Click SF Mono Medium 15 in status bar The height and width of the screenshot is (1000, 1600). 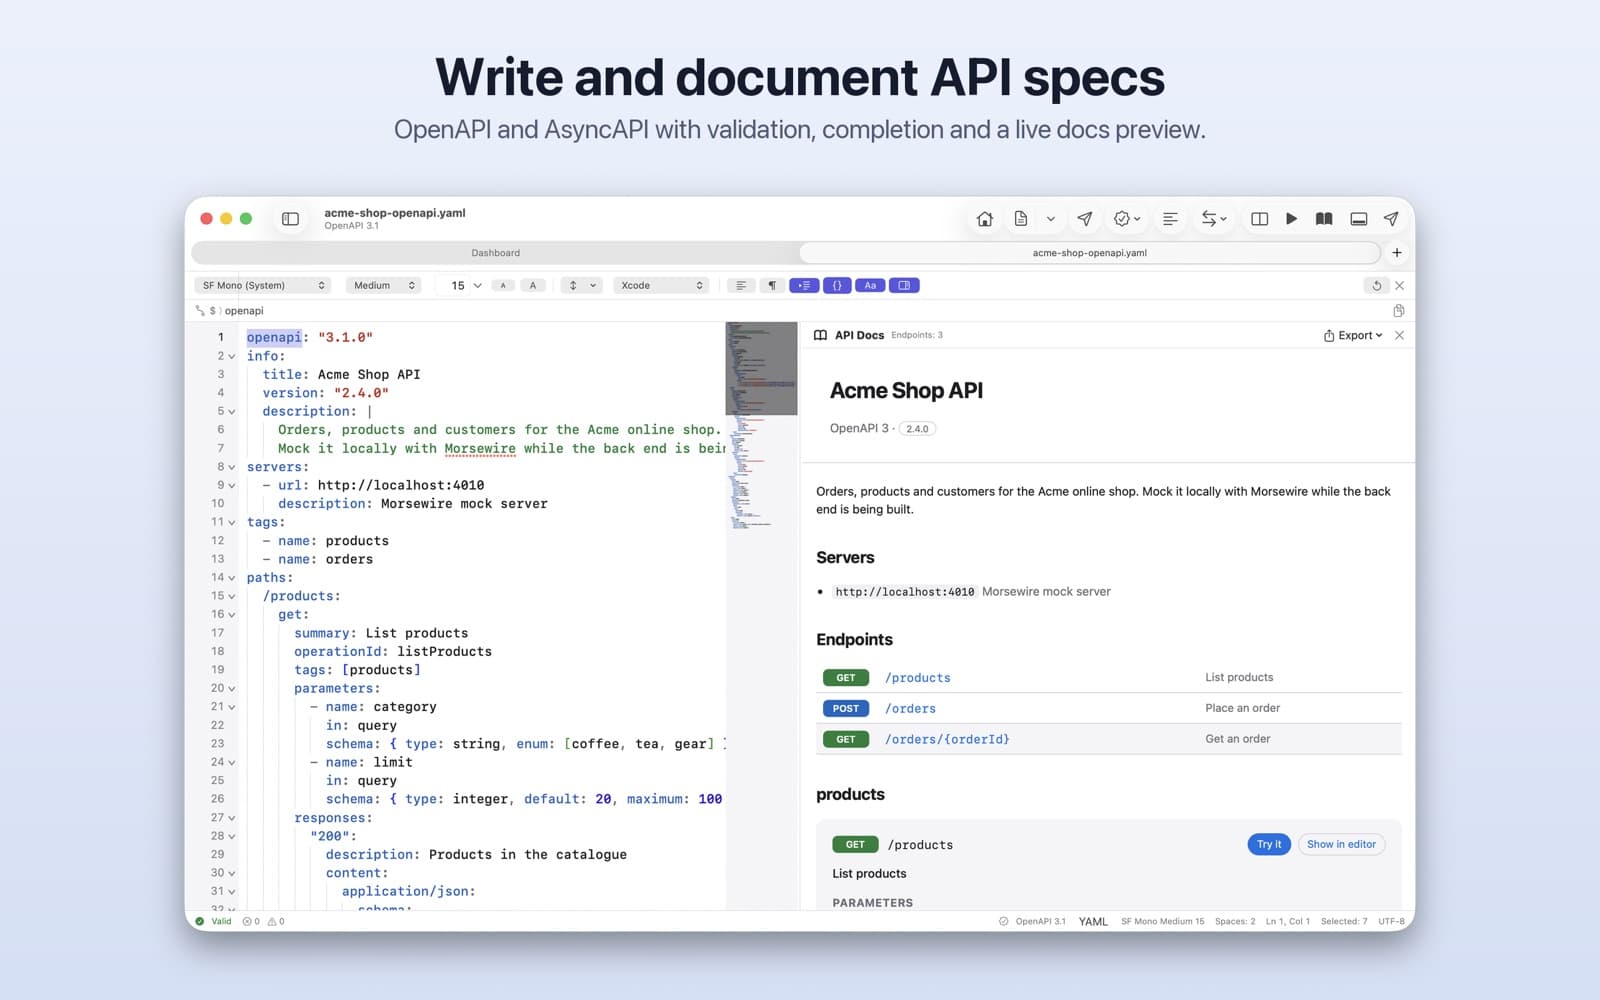click(x=1162, y=922)
